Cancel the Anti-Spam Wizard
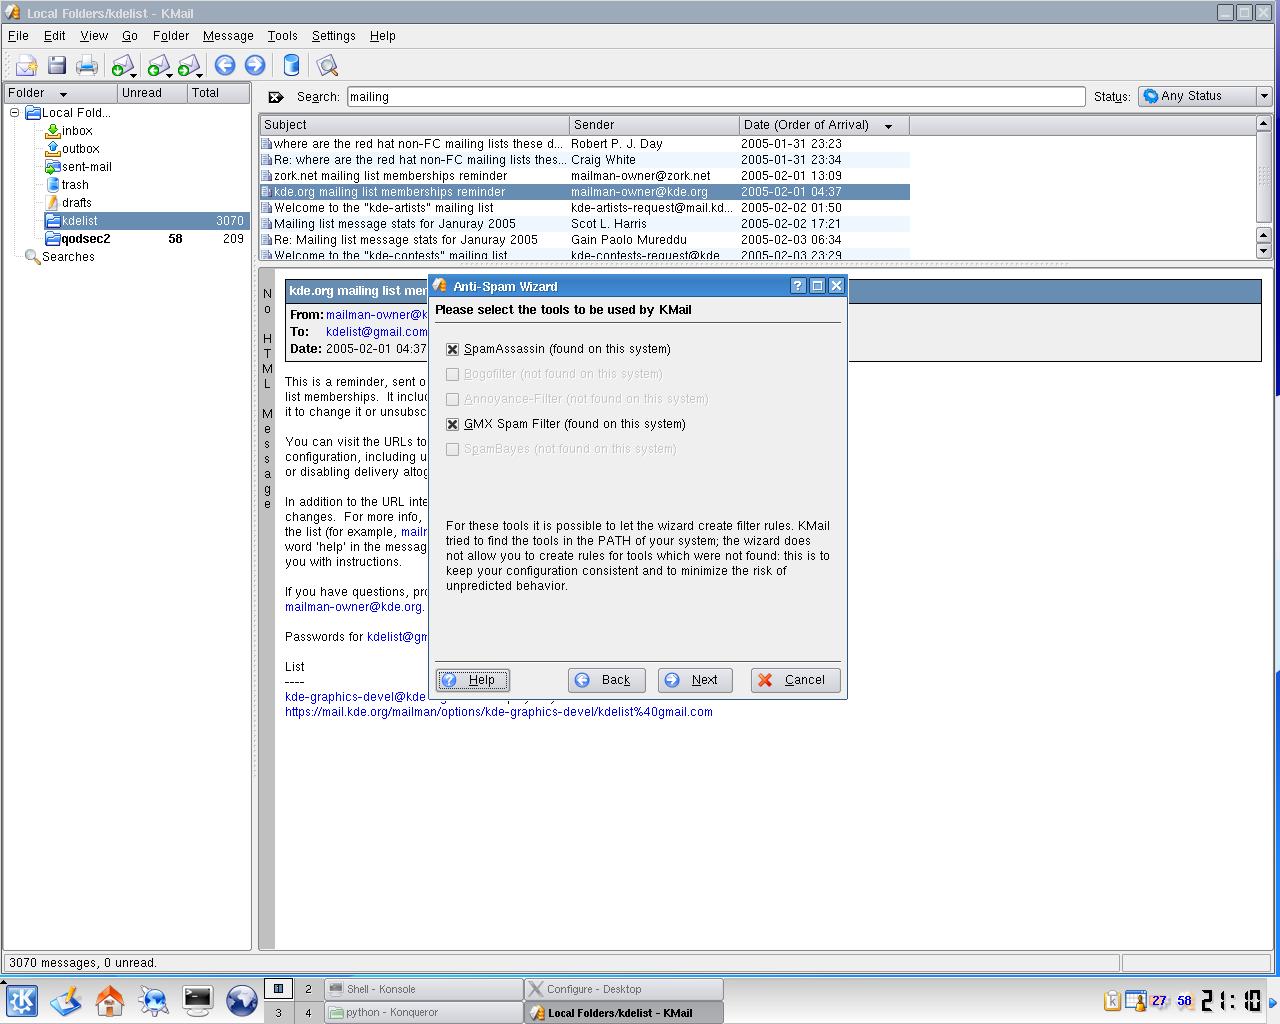 tap(796, 680)
